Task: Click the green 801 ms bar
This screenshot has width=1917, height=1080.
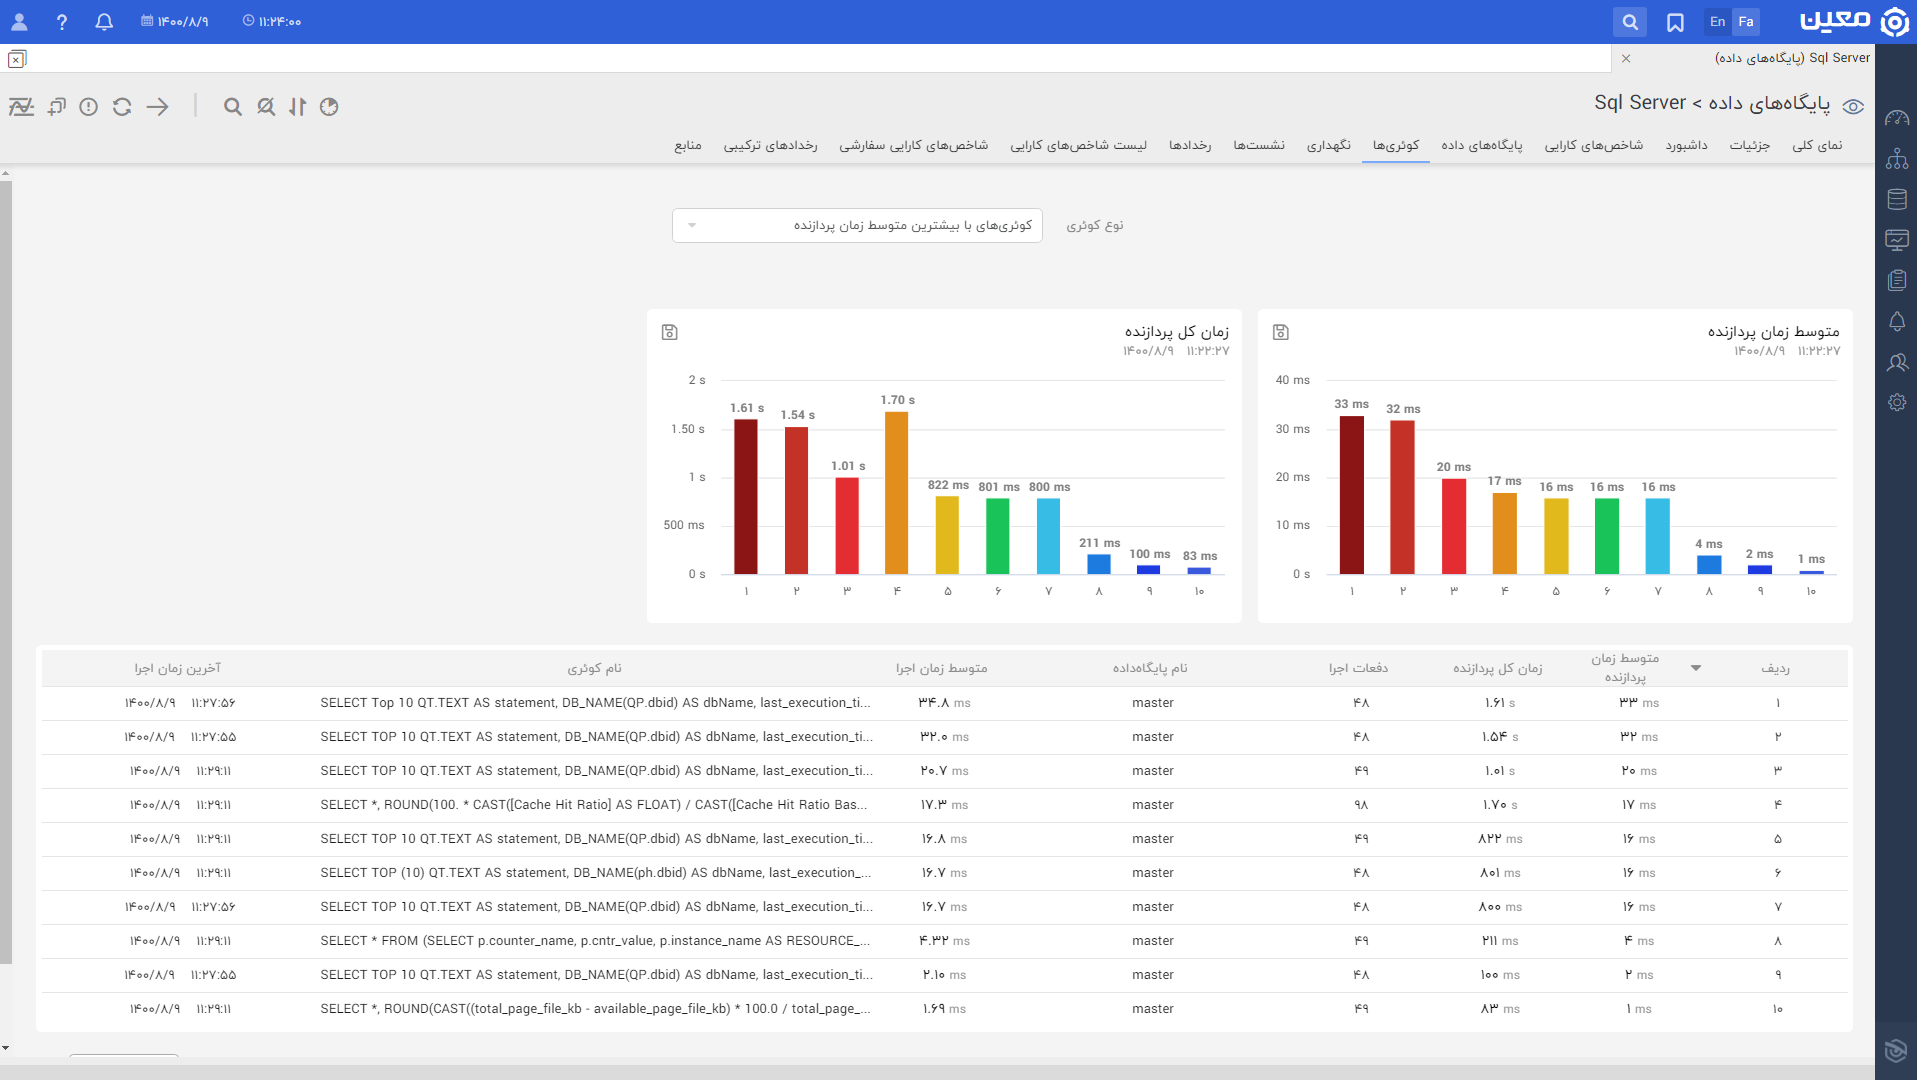Action: [998, 536]
